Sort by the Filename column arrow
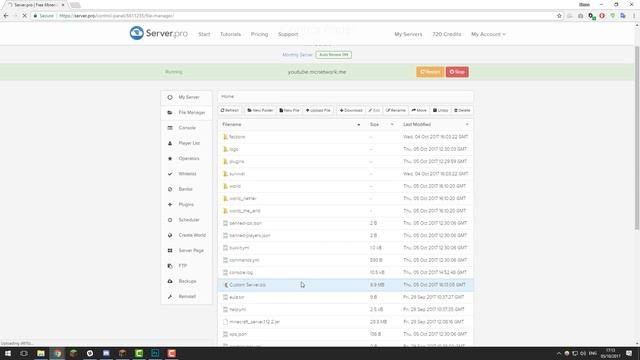The image size is (640, 360). (x=359, y=124)
